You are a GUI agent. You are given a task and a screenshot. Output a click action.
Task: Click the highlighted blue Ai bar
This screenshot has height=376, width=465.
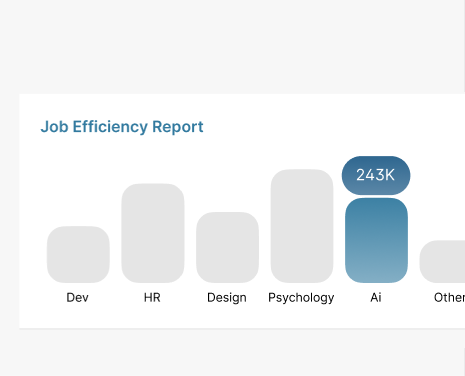[x=376, y=240]
